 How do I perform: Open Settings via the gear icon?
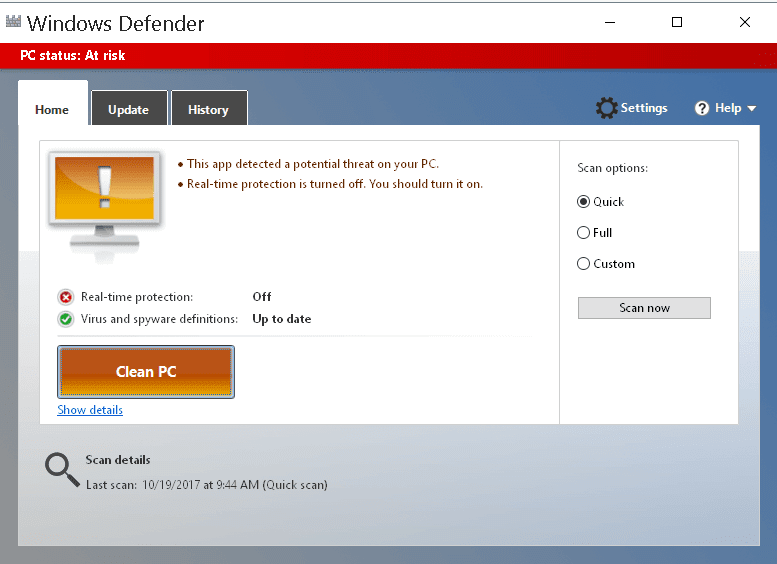coord(607,108)
